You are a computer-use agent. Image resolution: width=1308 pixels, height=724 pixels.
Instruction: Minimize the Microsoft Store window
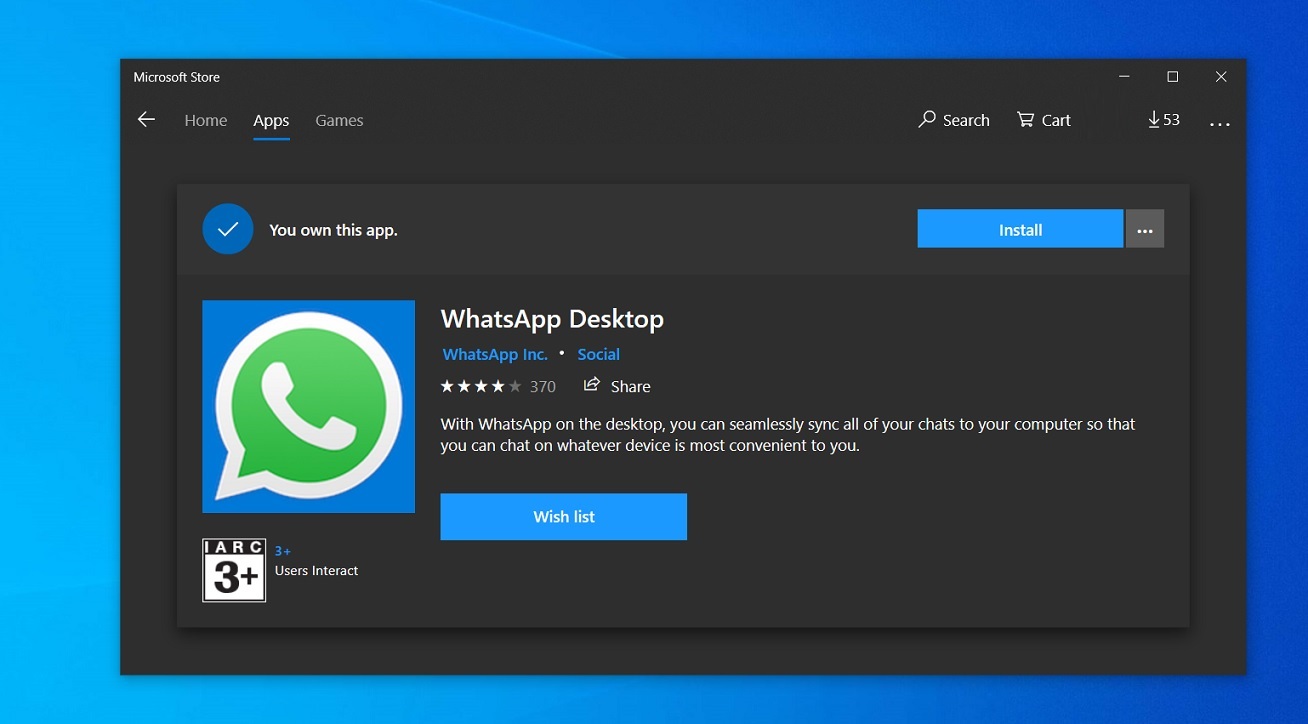point(1124,77)
